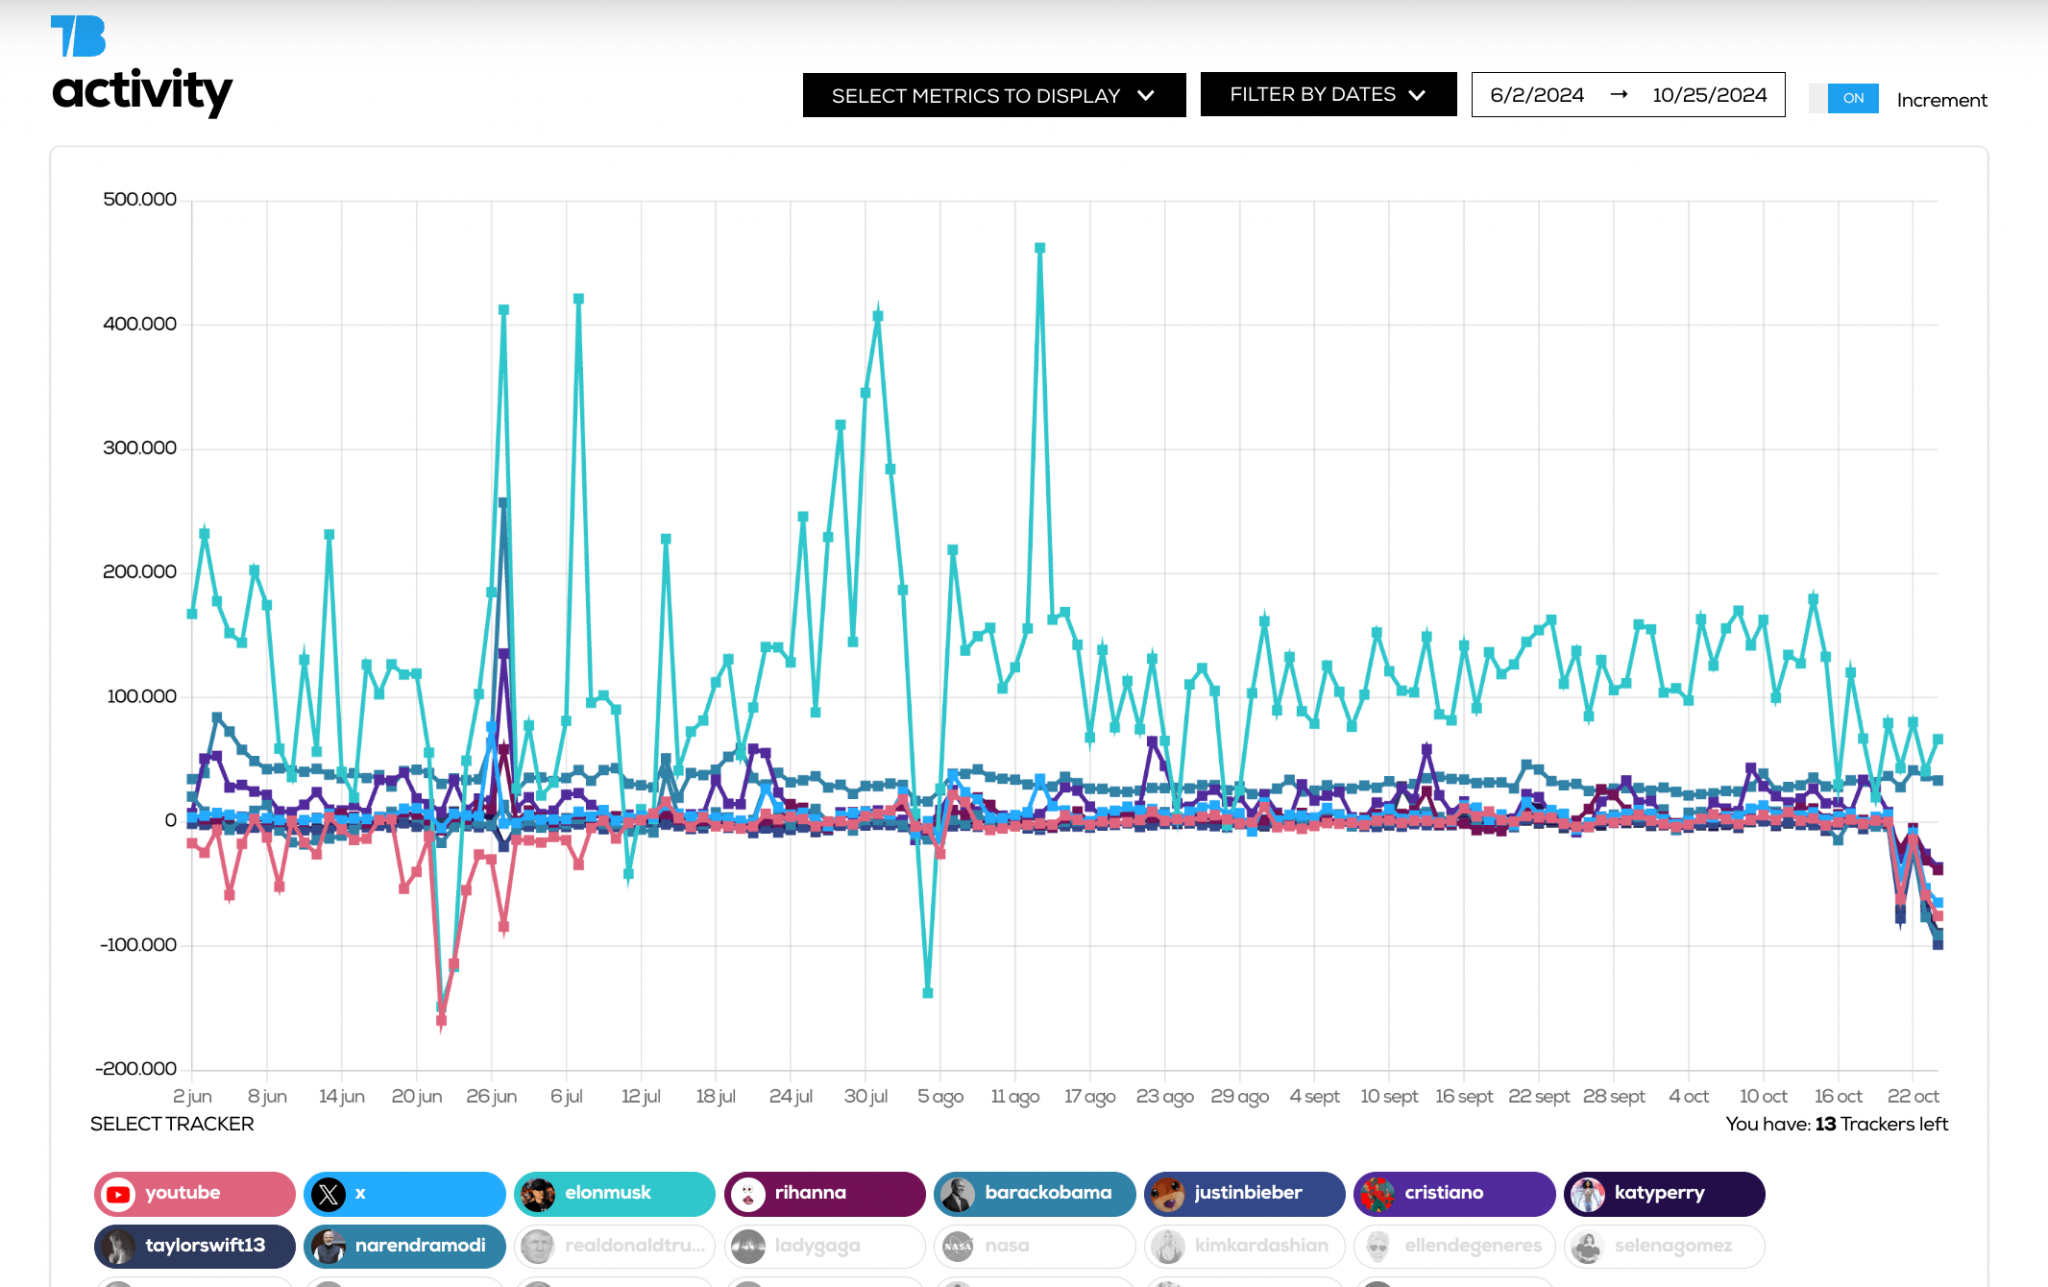Click elonmusk's avatar icon
Screen dimensions: 2048x1287
click(538, 1194)
